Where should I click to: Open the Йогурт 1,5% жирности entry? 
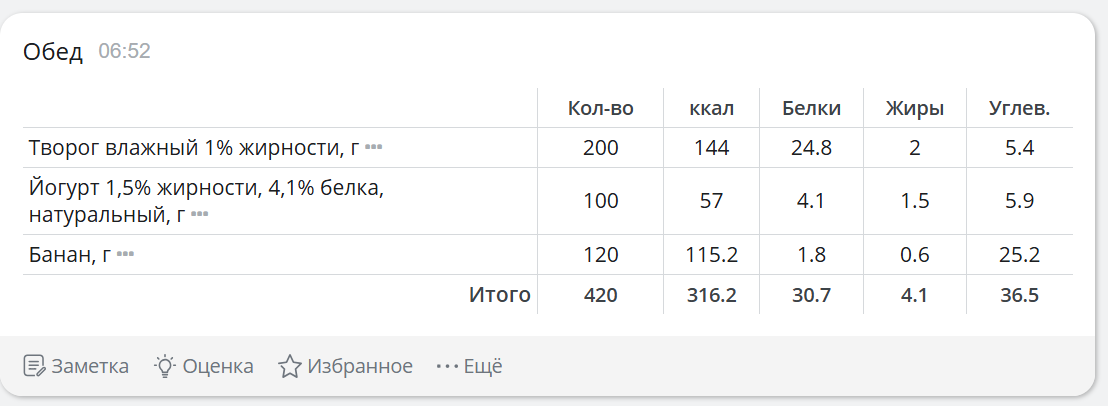point(206,188)
